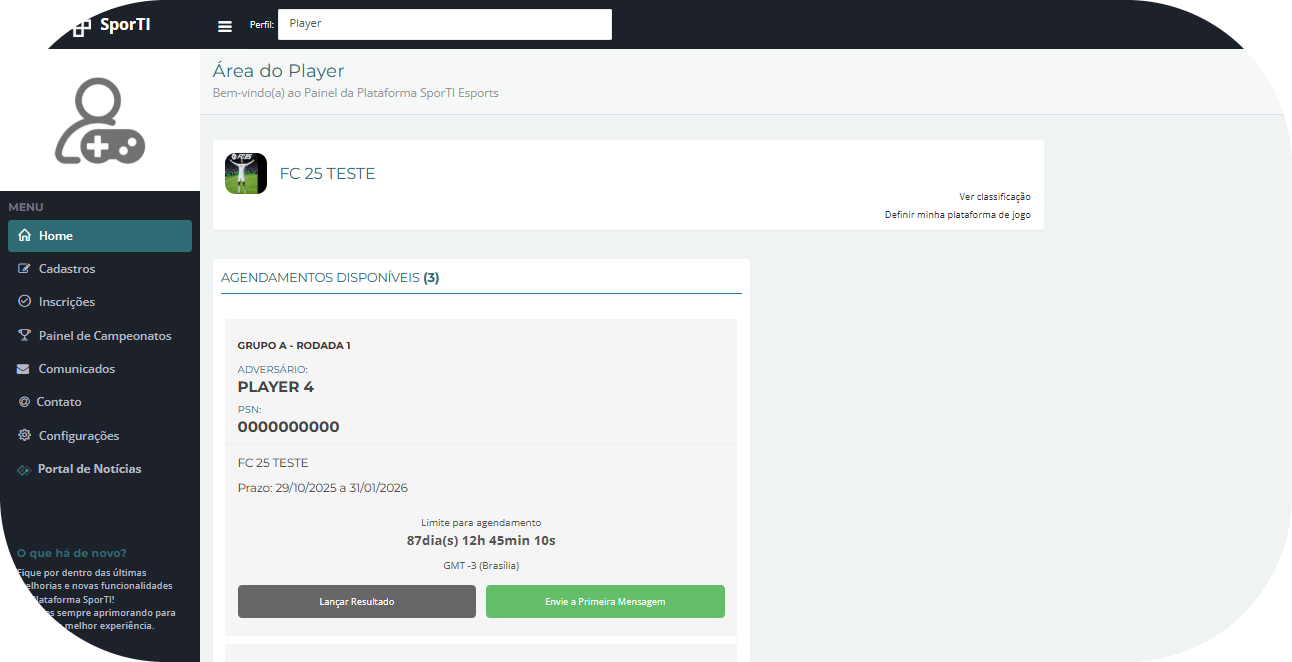Click Ver classificação link
The image size is (1292, 662).
[x=994, y=197]
